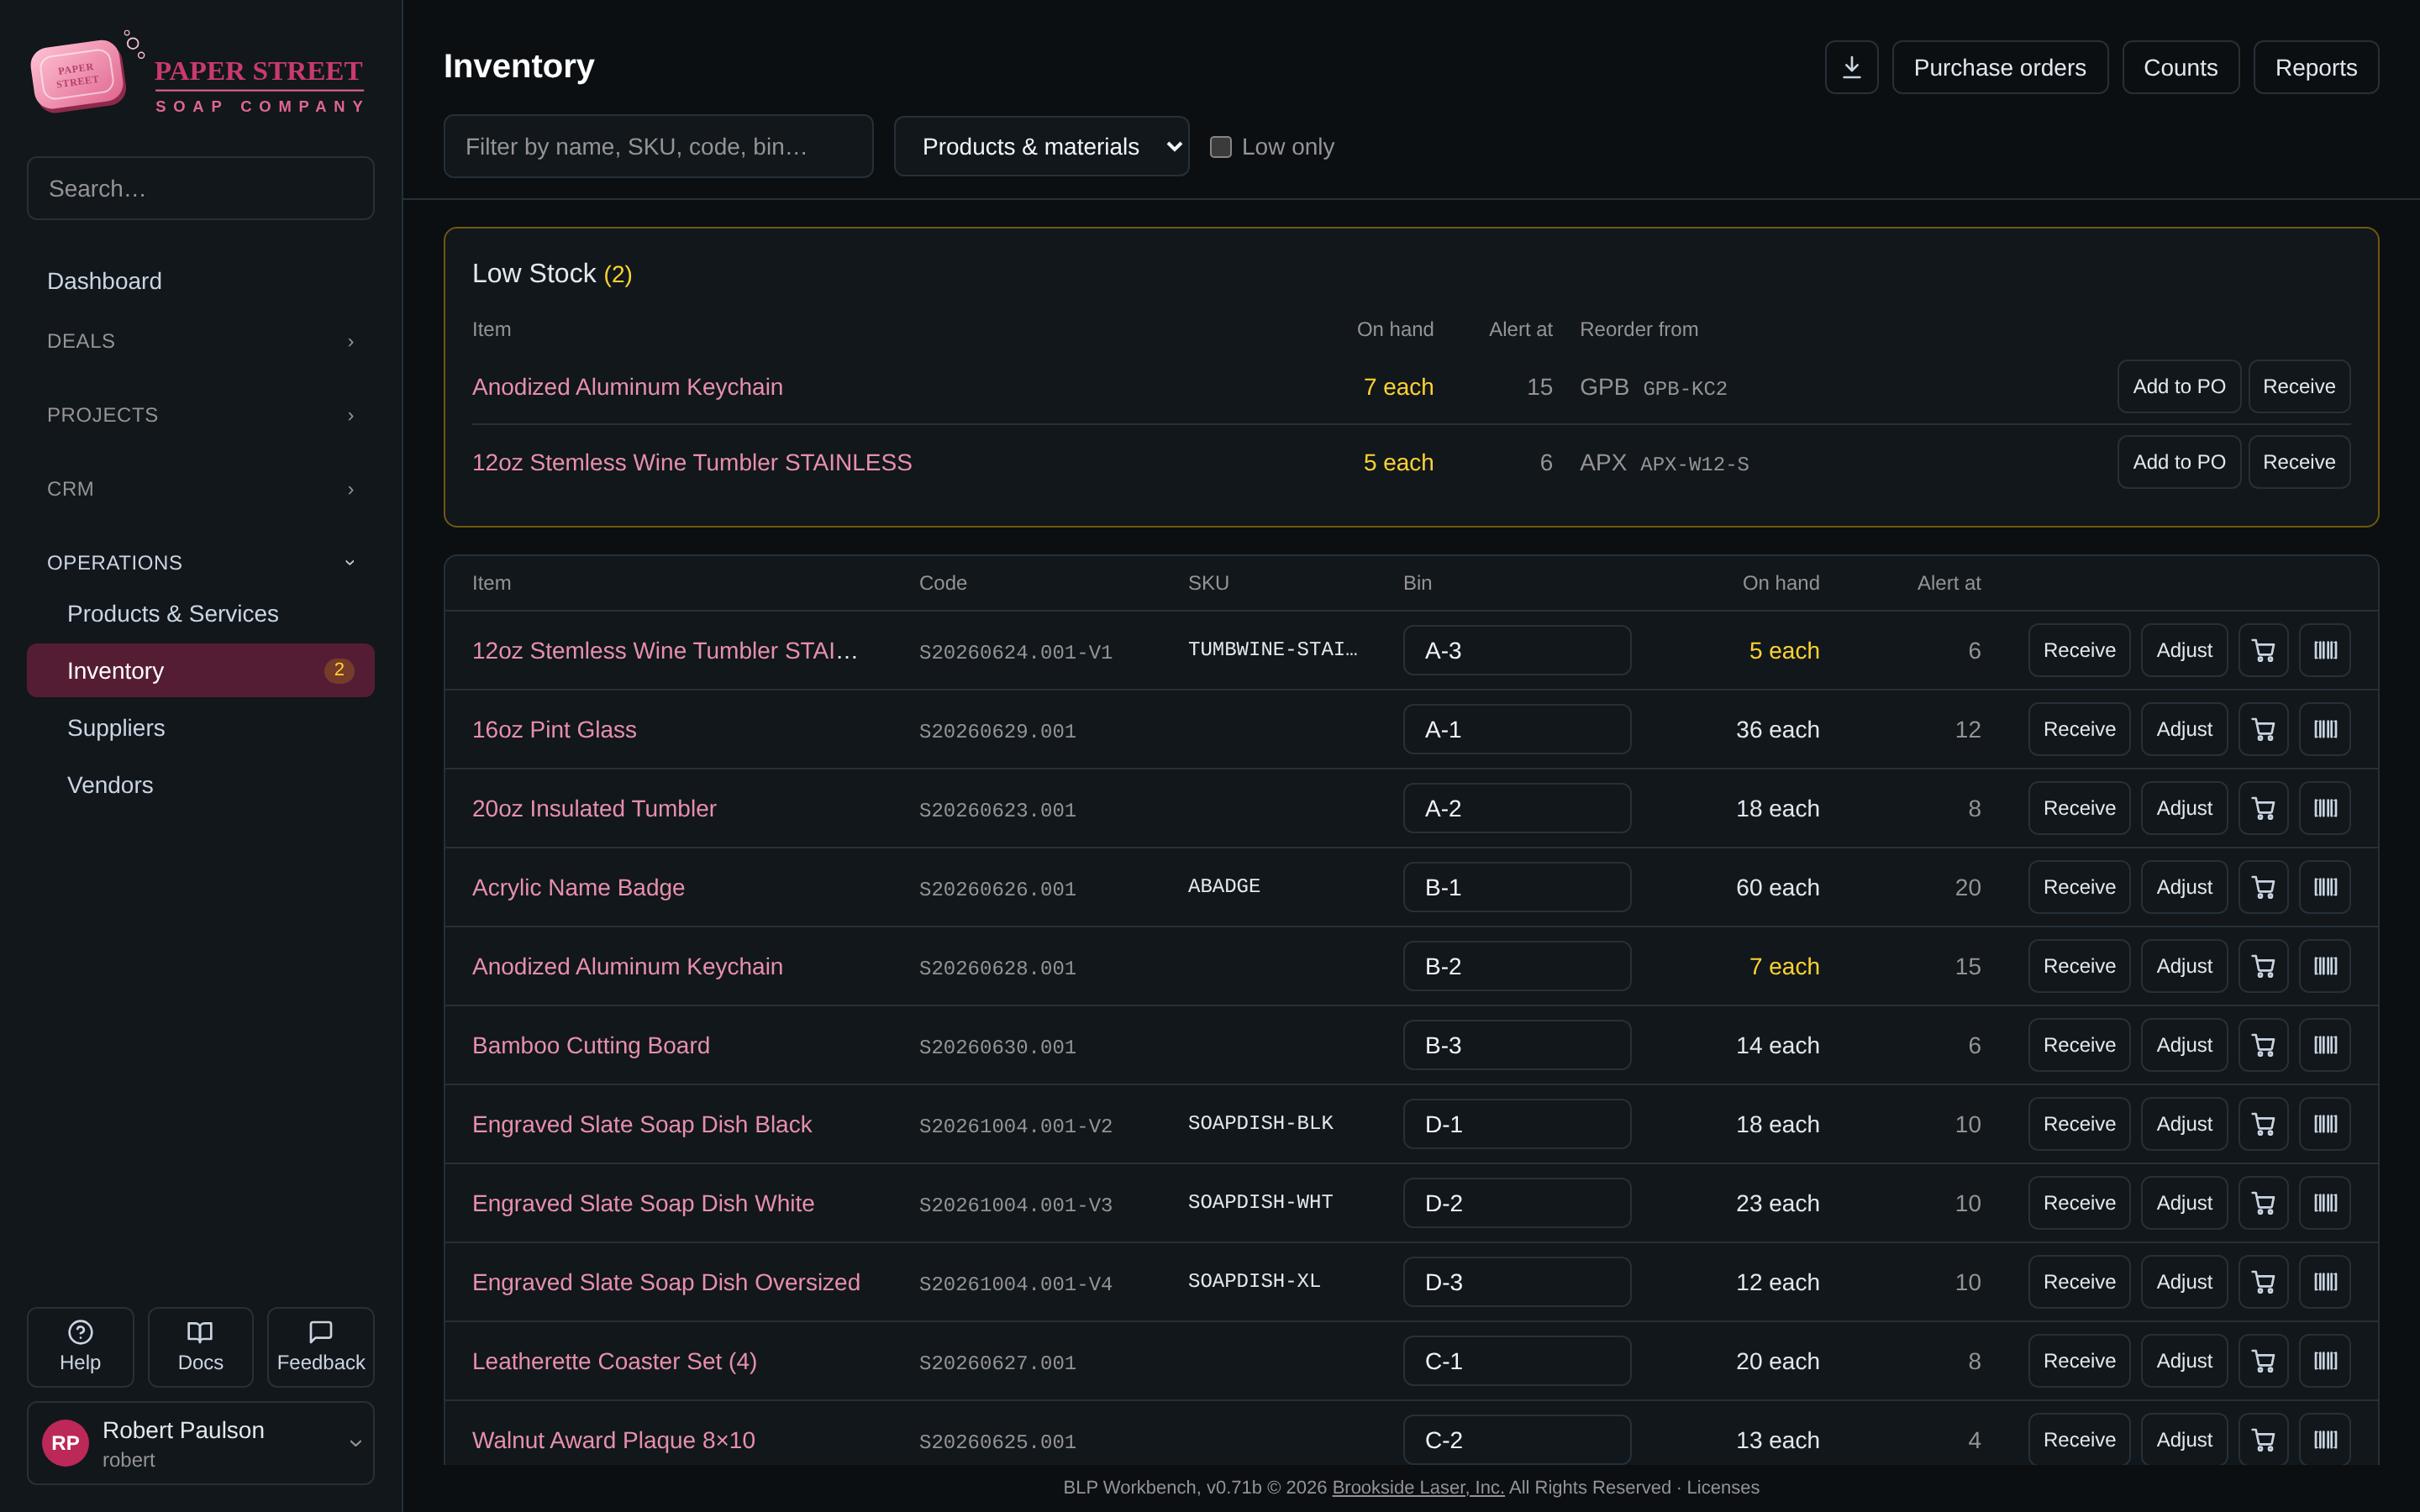Adjust stock for Walnut Award Plaque 8×10
Image resolution: width=2420 pixels, height=1512 pixels.
point(2184,1440)
